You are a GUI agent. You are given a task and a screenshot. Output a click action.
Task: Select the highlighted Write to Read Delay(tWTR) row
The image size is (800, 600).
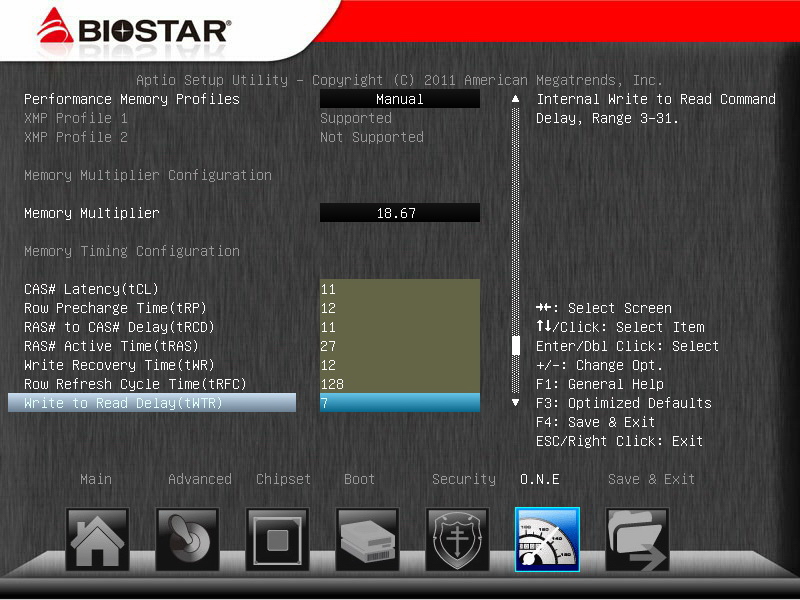(152, 403)
